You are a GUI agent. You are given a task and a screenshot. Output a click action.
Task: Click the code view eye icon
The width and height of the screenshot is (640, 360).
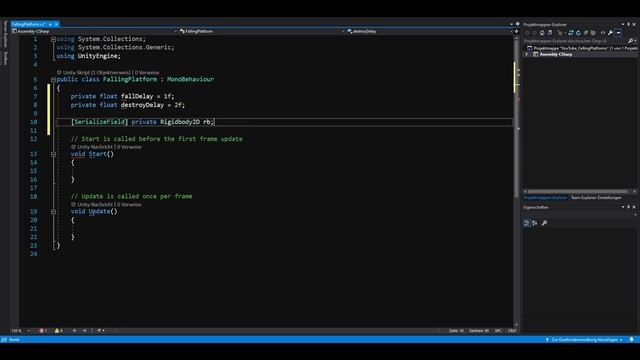(603, 33)
